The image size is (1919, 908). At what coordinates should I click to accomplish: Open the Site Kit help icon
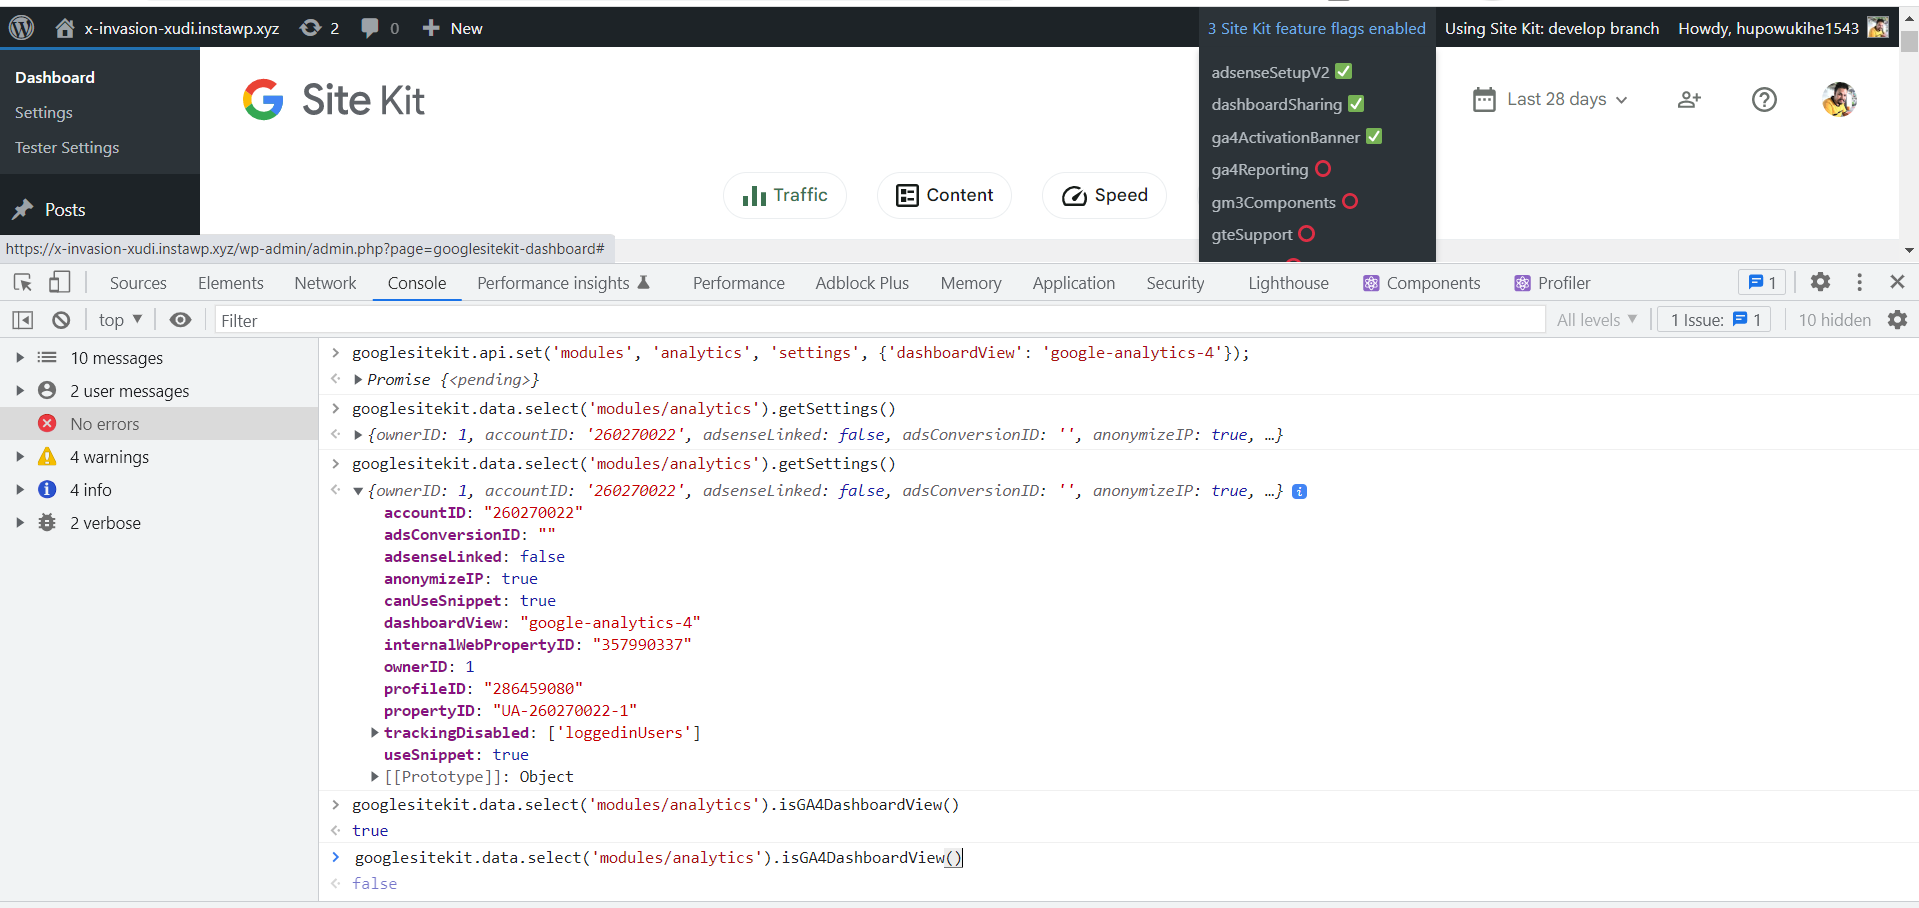[1764, 99]
